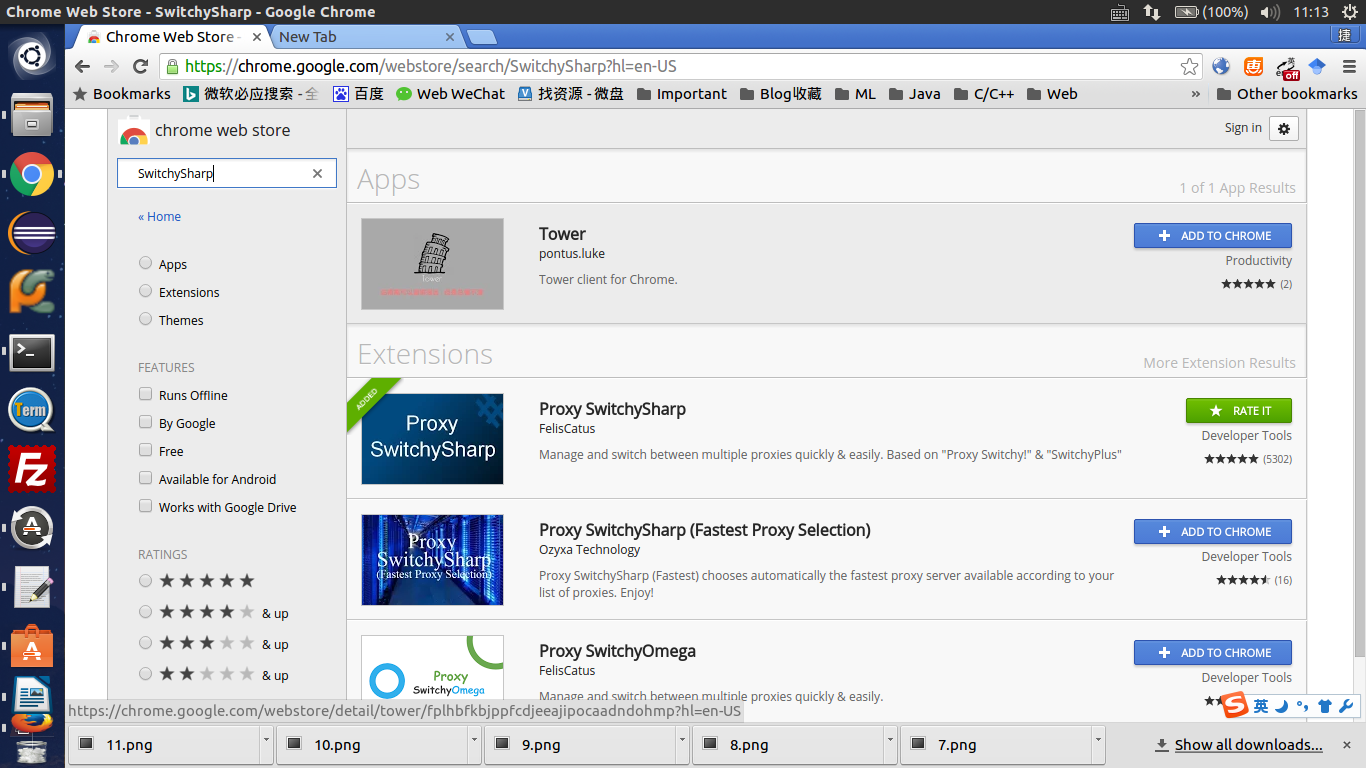Add Proxy SwitchySharp (Fastest Proxy Selection) to Chrome
The width and height of the screenshot is (1366, 768).
pos(1212,532)
